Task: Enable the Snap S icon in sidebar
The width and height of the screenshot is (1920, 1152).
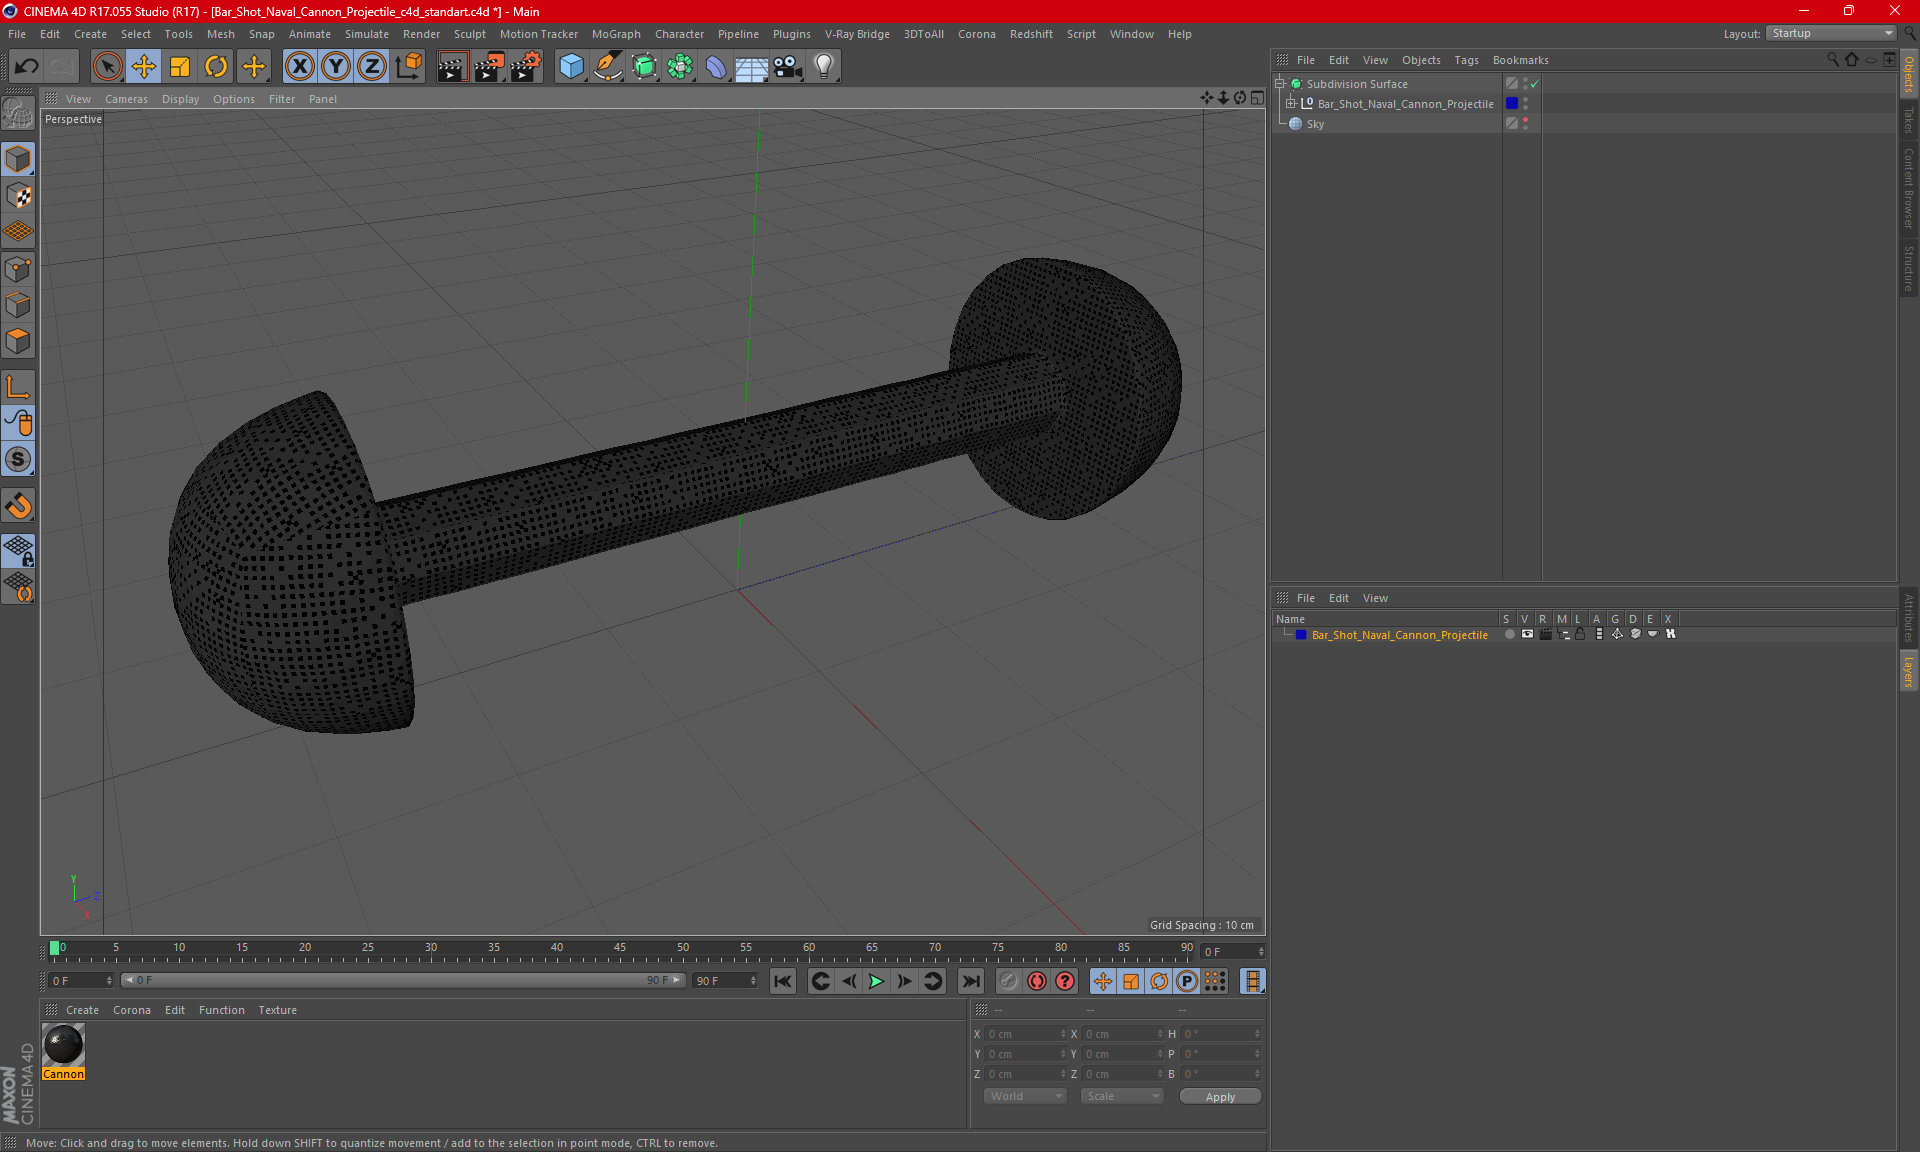Action: [18, 459]
